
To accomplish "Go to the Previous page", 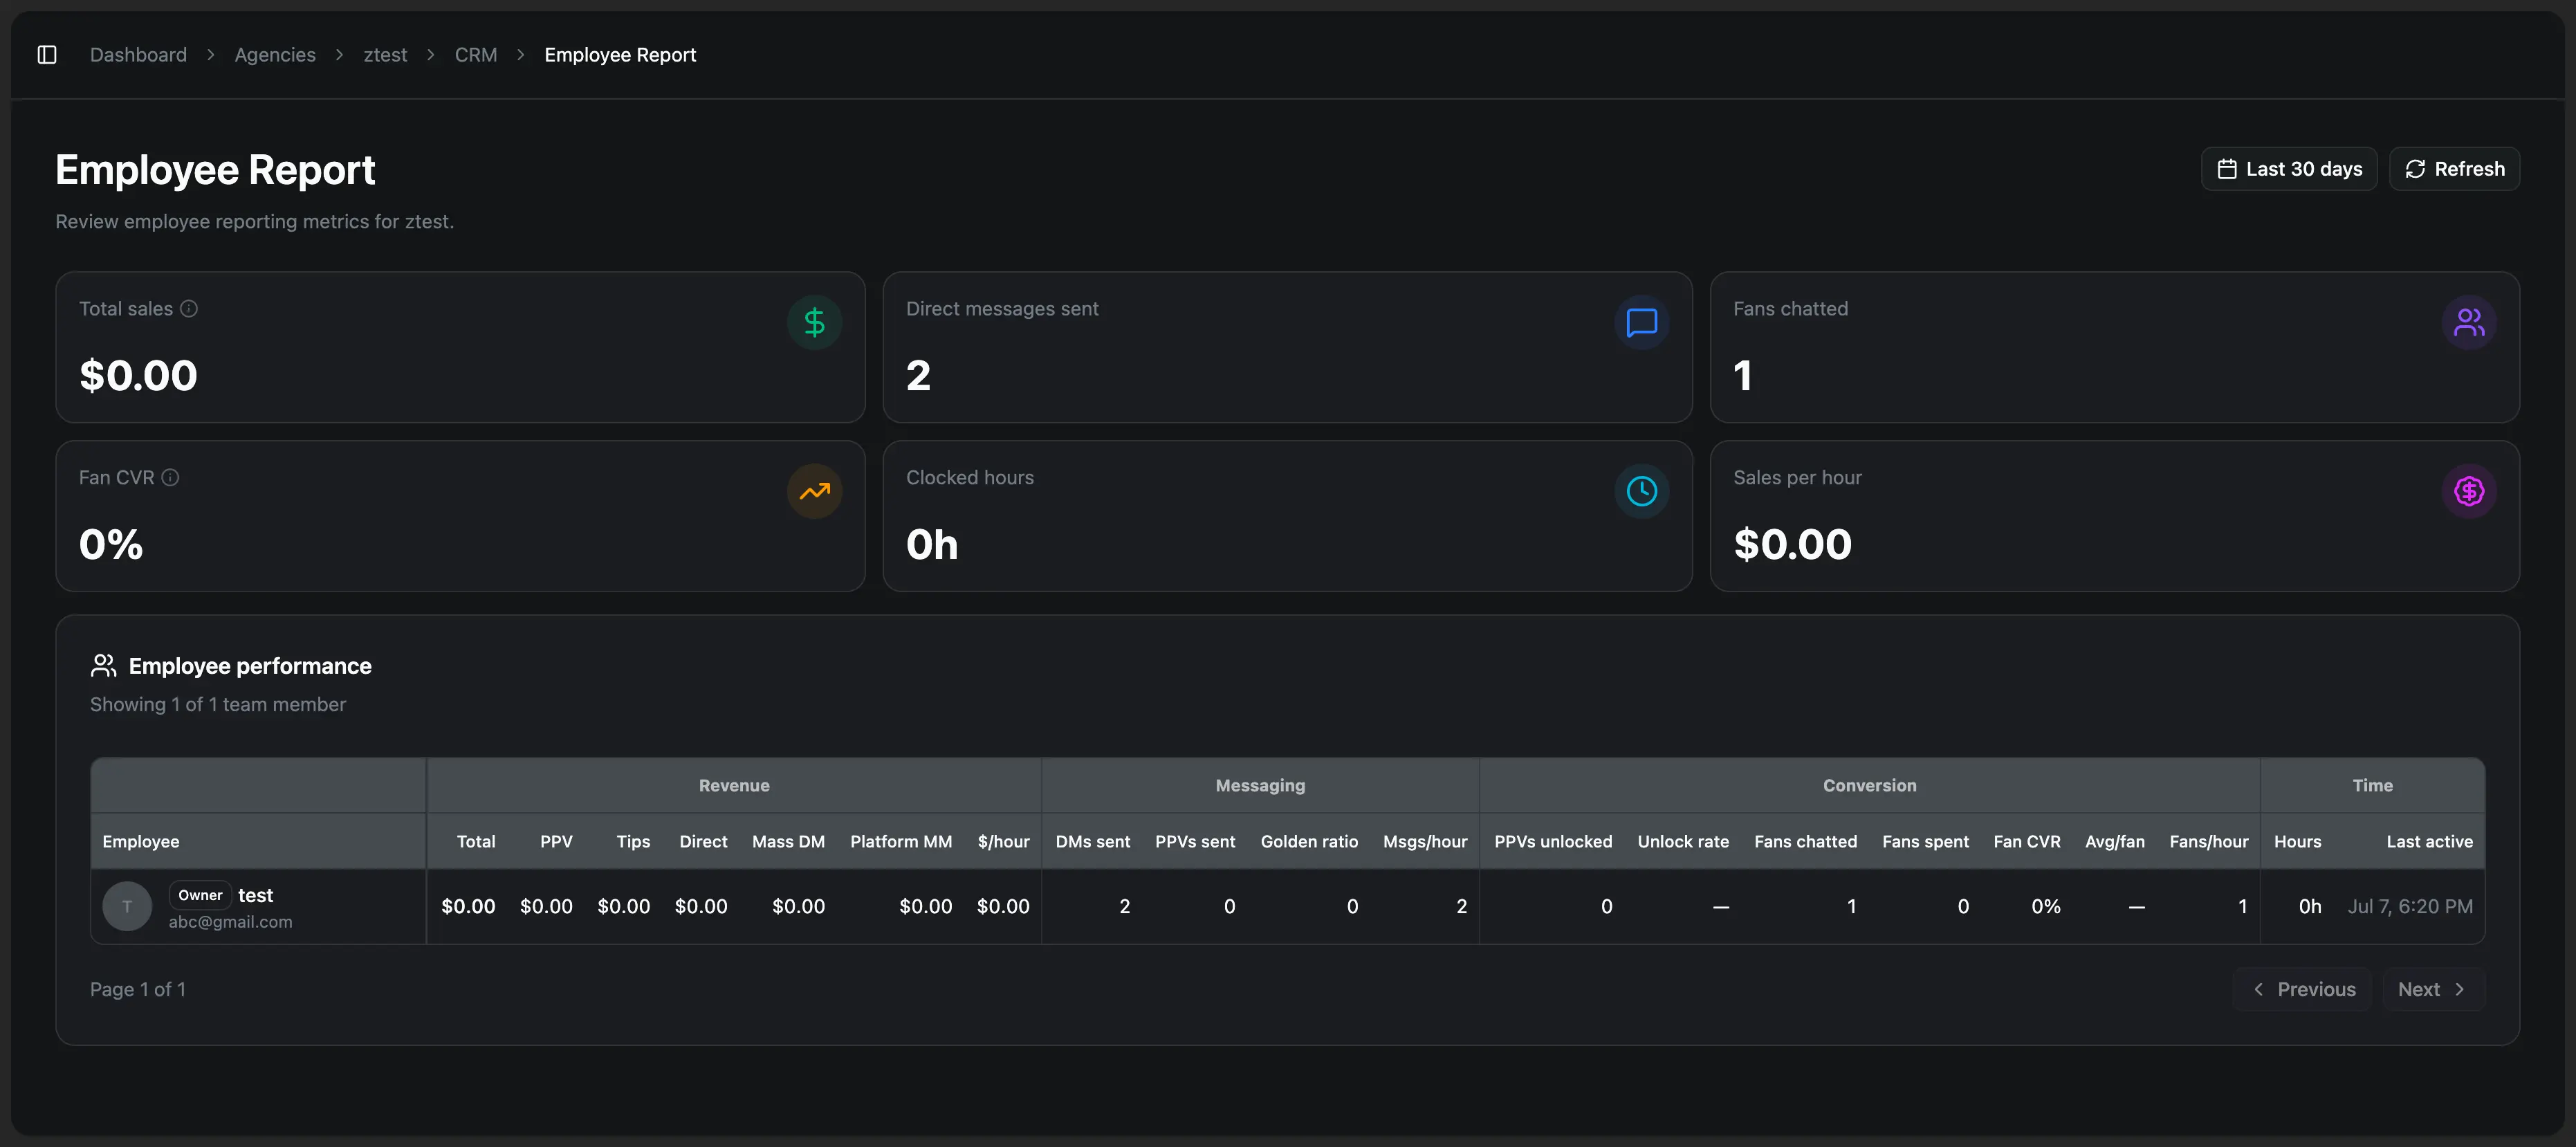I will click(x=2302, y=989).
